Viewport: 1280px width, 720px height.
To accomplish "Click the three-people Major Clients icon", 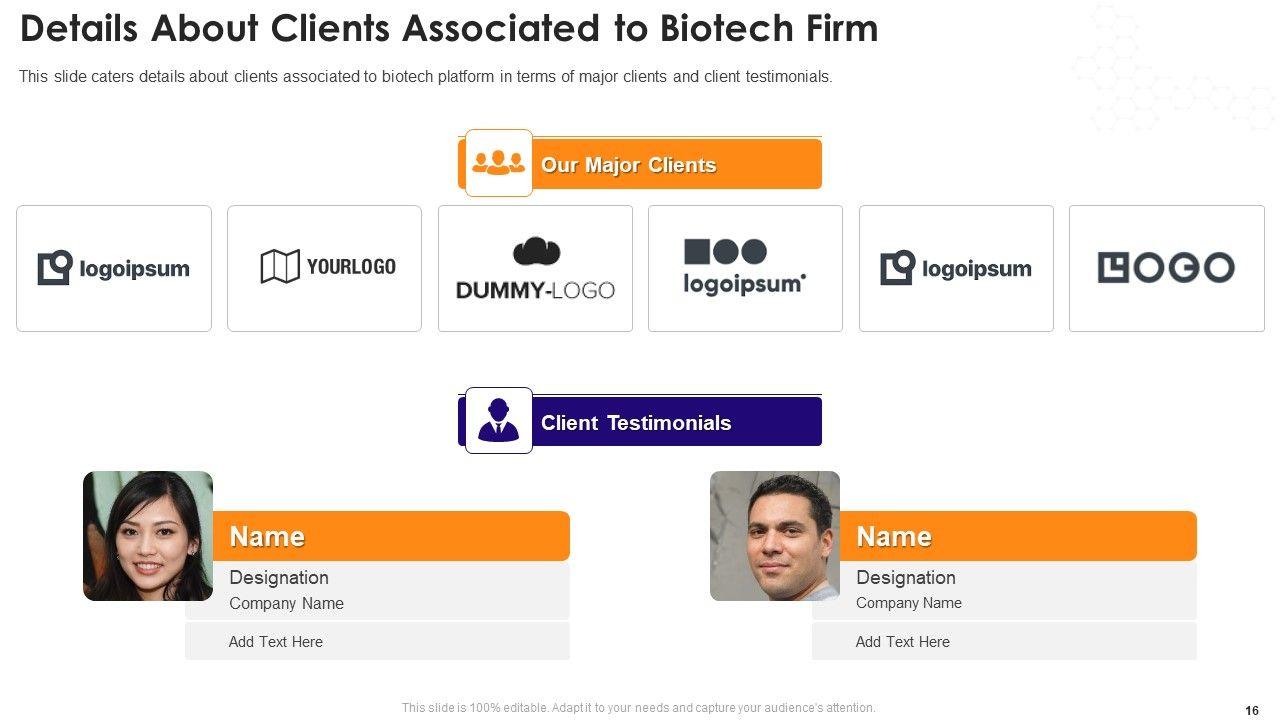I will (x=498, y=163).
